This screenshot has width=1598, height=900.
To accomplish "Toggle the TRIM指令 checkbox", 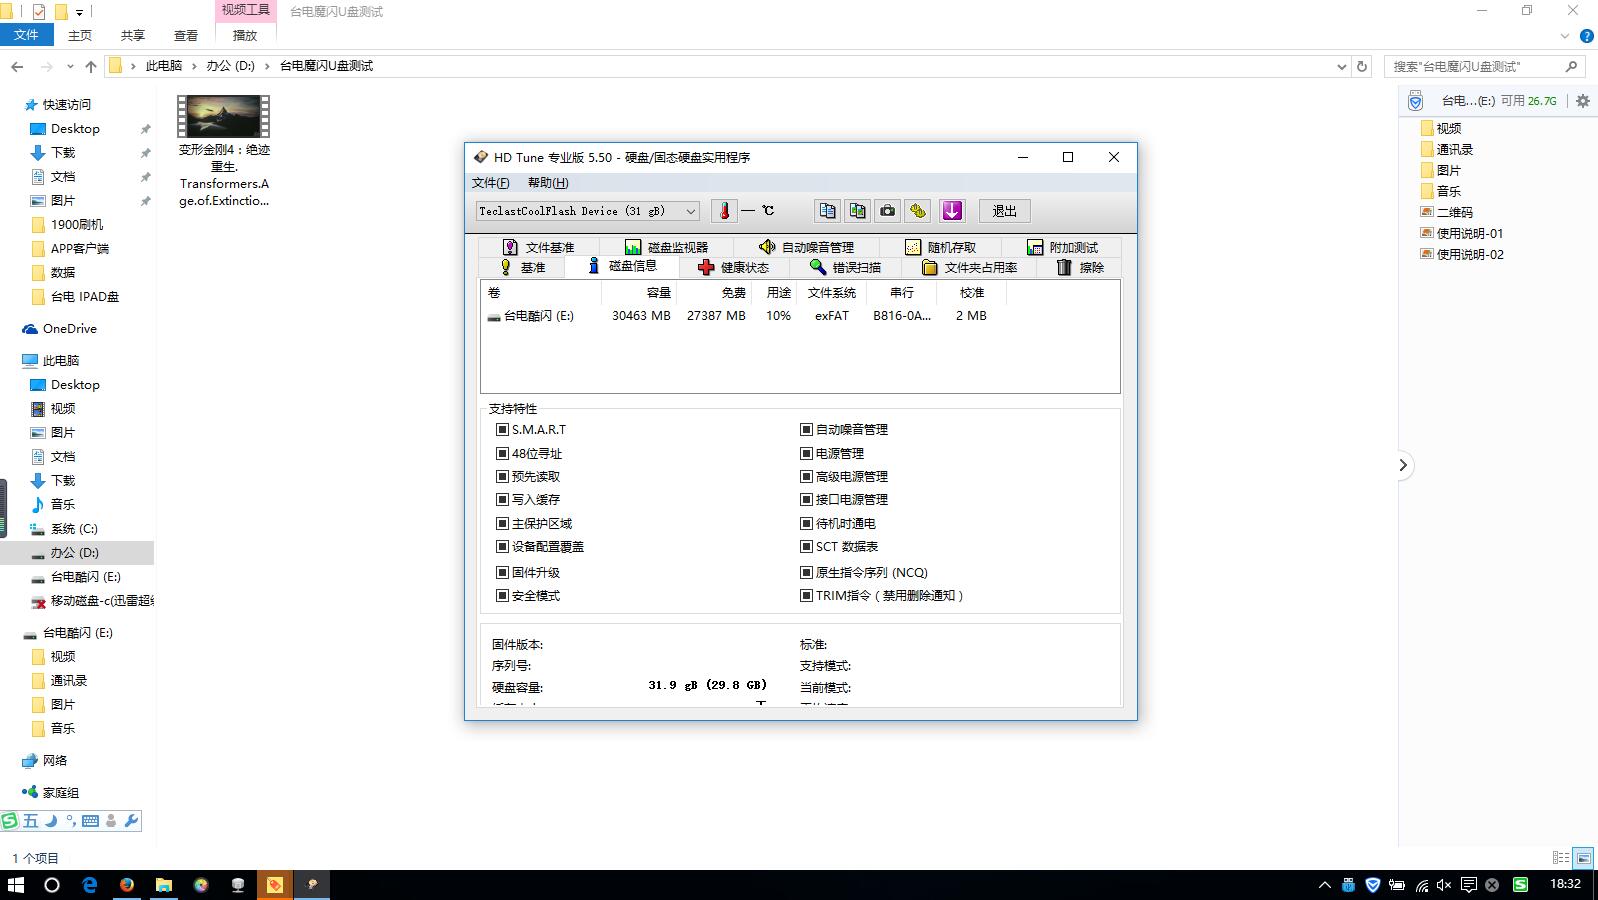I will [806, 595].
